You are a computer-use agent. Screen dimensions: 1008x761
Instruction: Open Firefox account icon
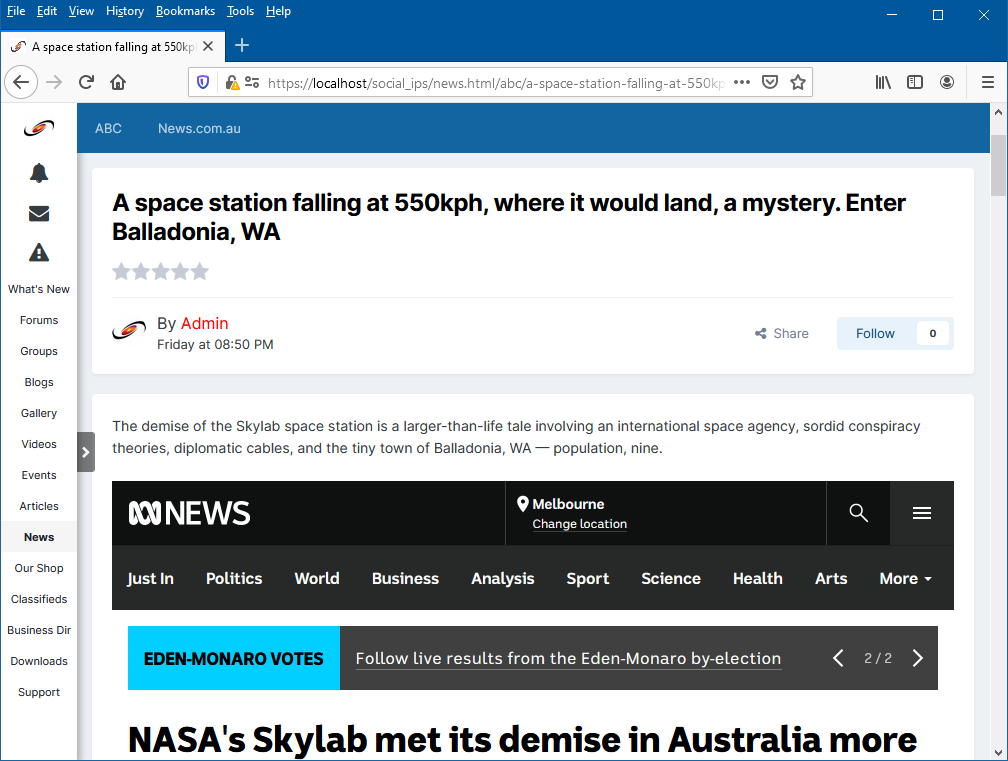947,82
